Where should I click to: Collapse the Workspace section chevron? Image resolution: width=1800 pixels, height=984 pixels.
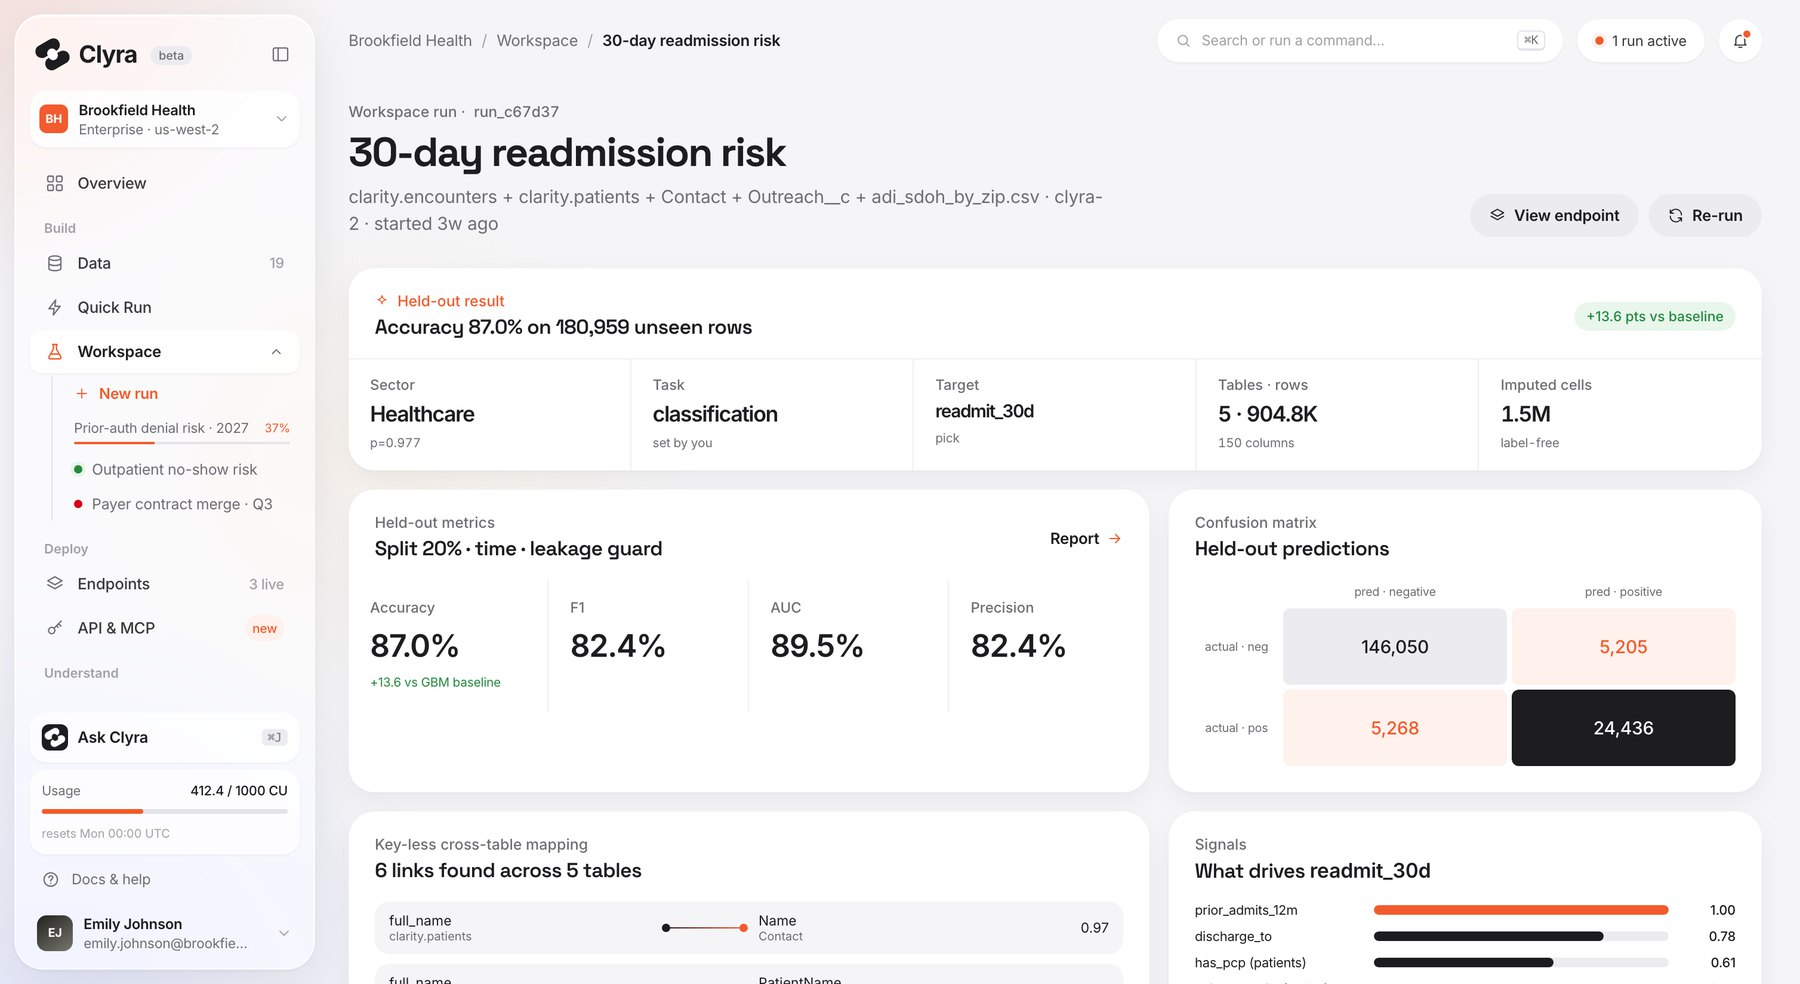276,352
